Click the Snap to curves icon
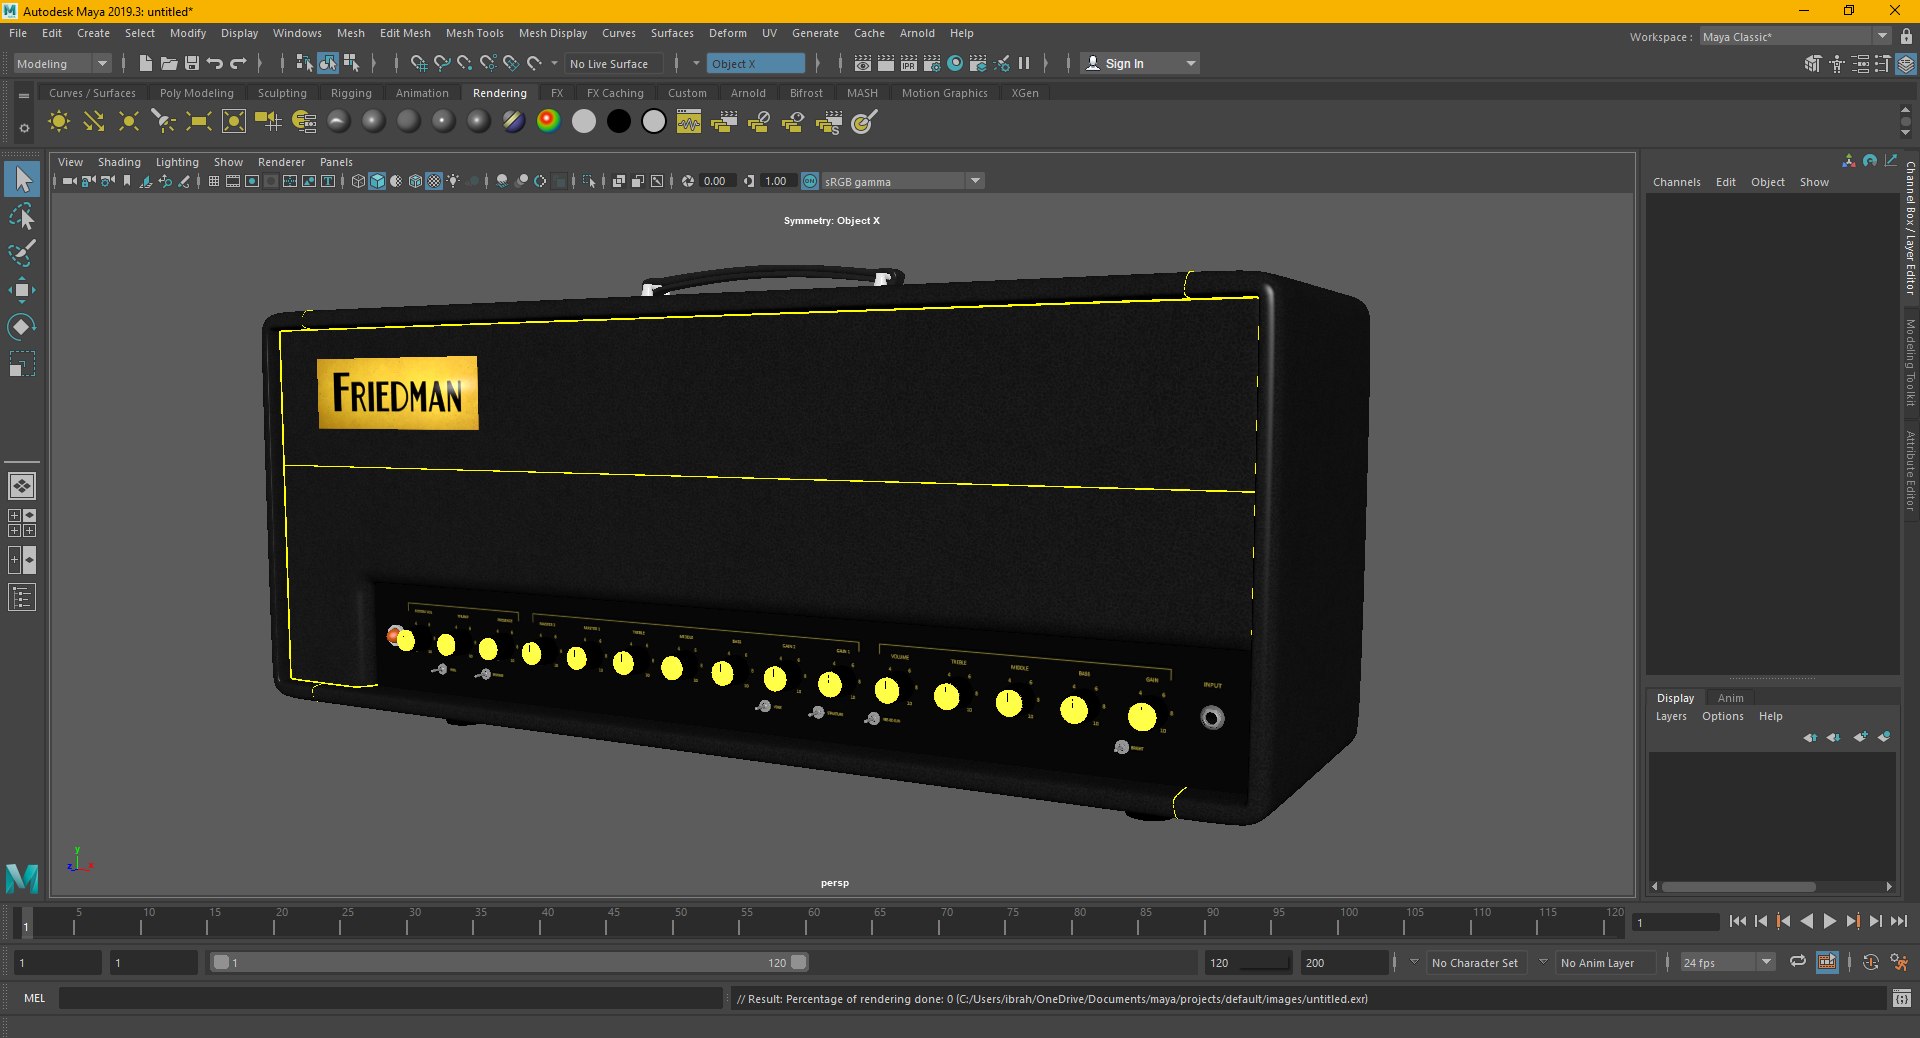The image size is (1920, 1038). coord(442,63)
